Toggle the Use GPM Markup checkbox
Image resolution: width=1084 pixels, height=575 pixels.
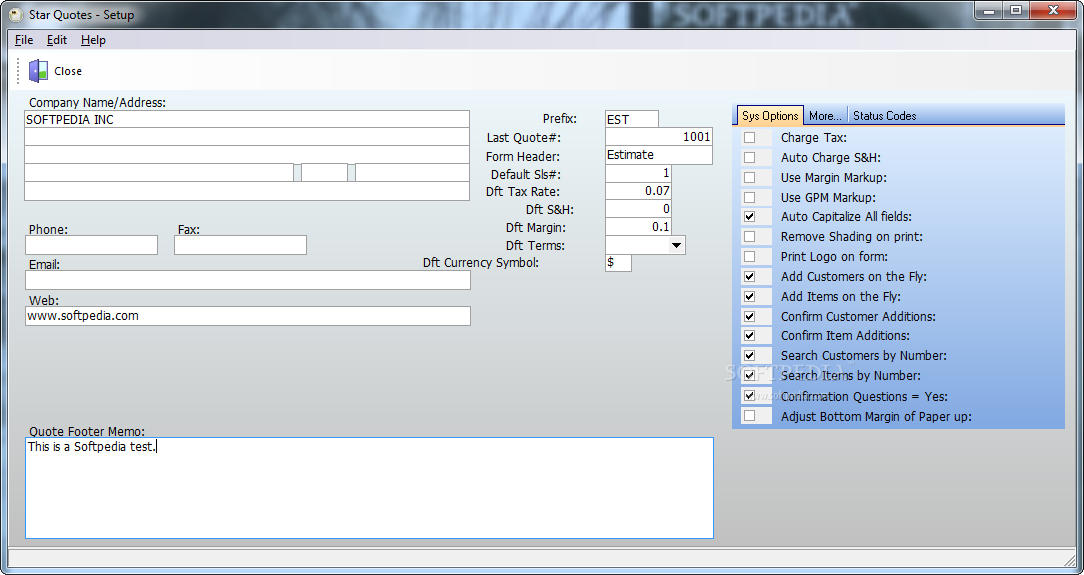749,198
